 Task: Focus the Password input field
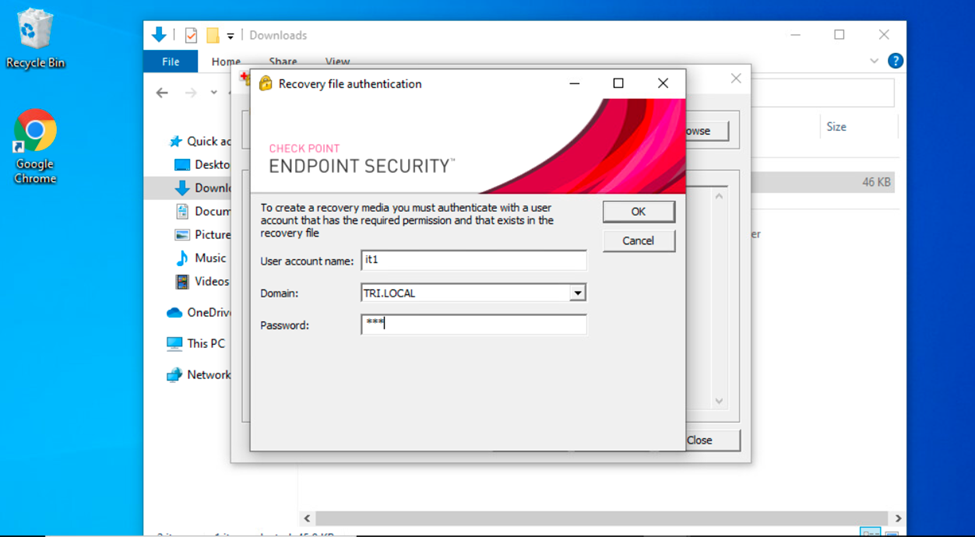[x=473, y=324]
